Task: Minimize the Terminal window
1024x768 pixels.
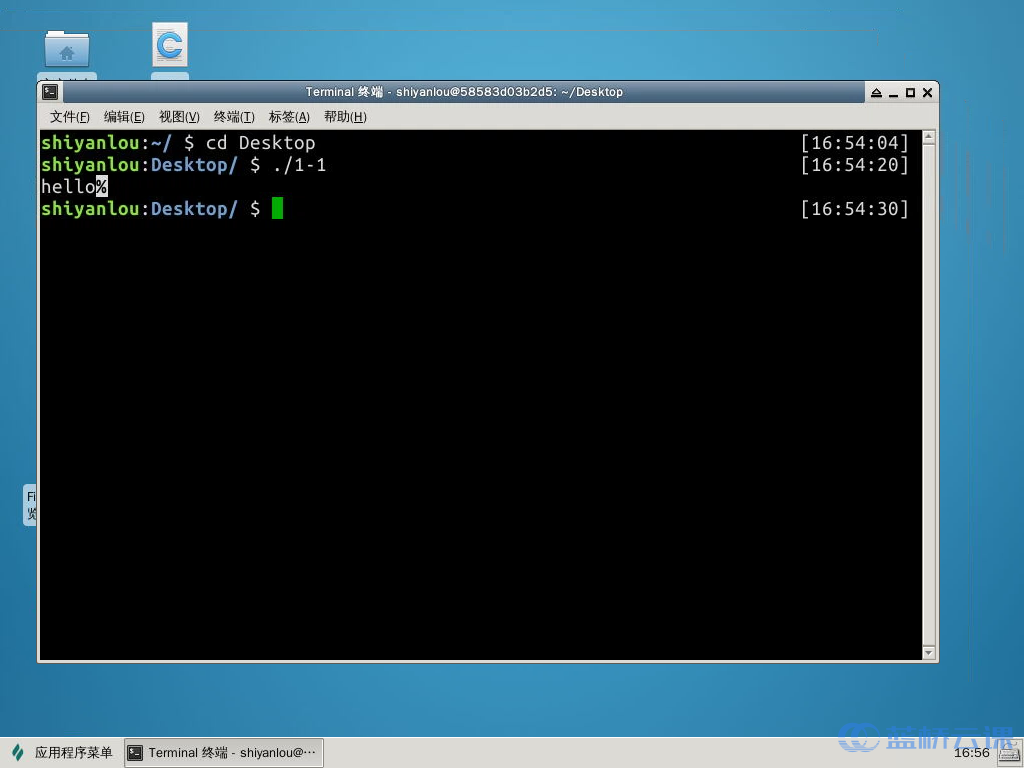Action: [894, 92]
